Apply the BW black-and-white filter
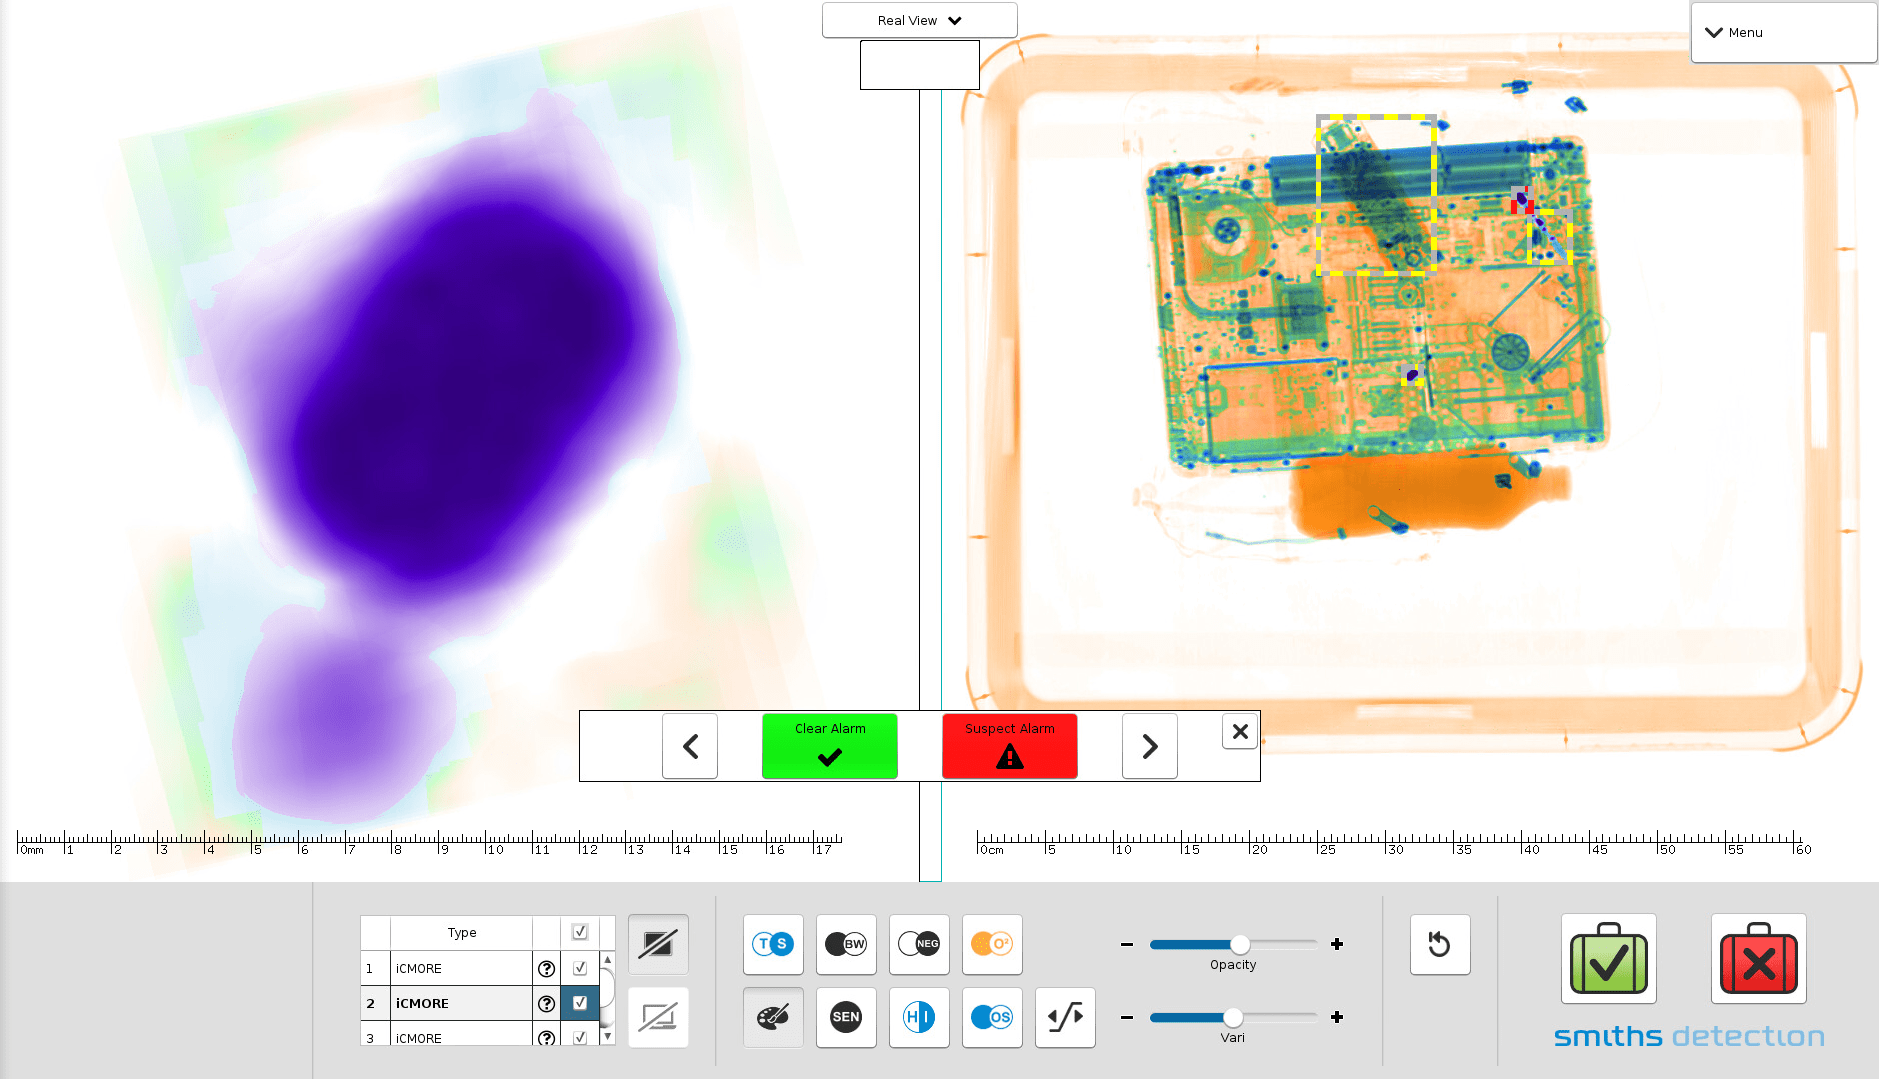1879x1079 pixels. coord(845,944)
